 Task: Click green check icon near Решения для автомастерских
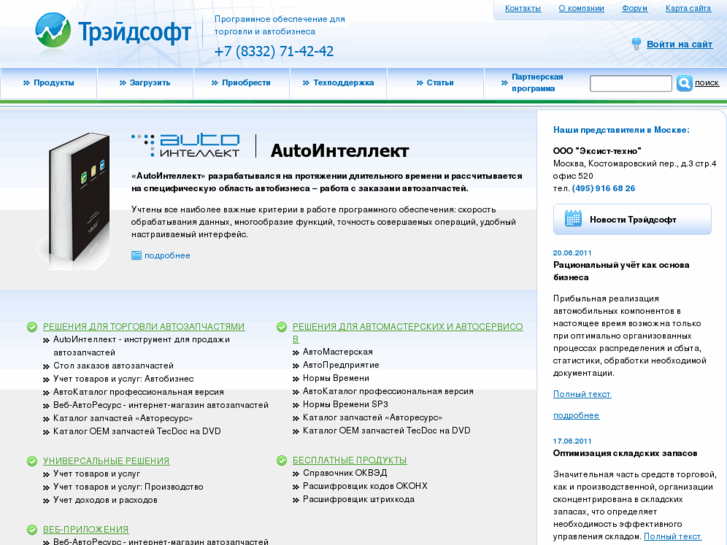281,327
